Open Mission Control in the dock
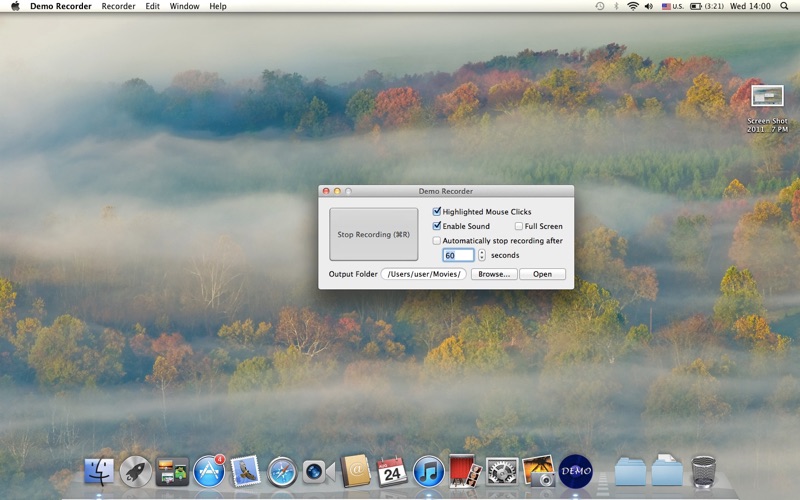The width and height of the screenshot is (800, 500). click(x=172, y=471)
